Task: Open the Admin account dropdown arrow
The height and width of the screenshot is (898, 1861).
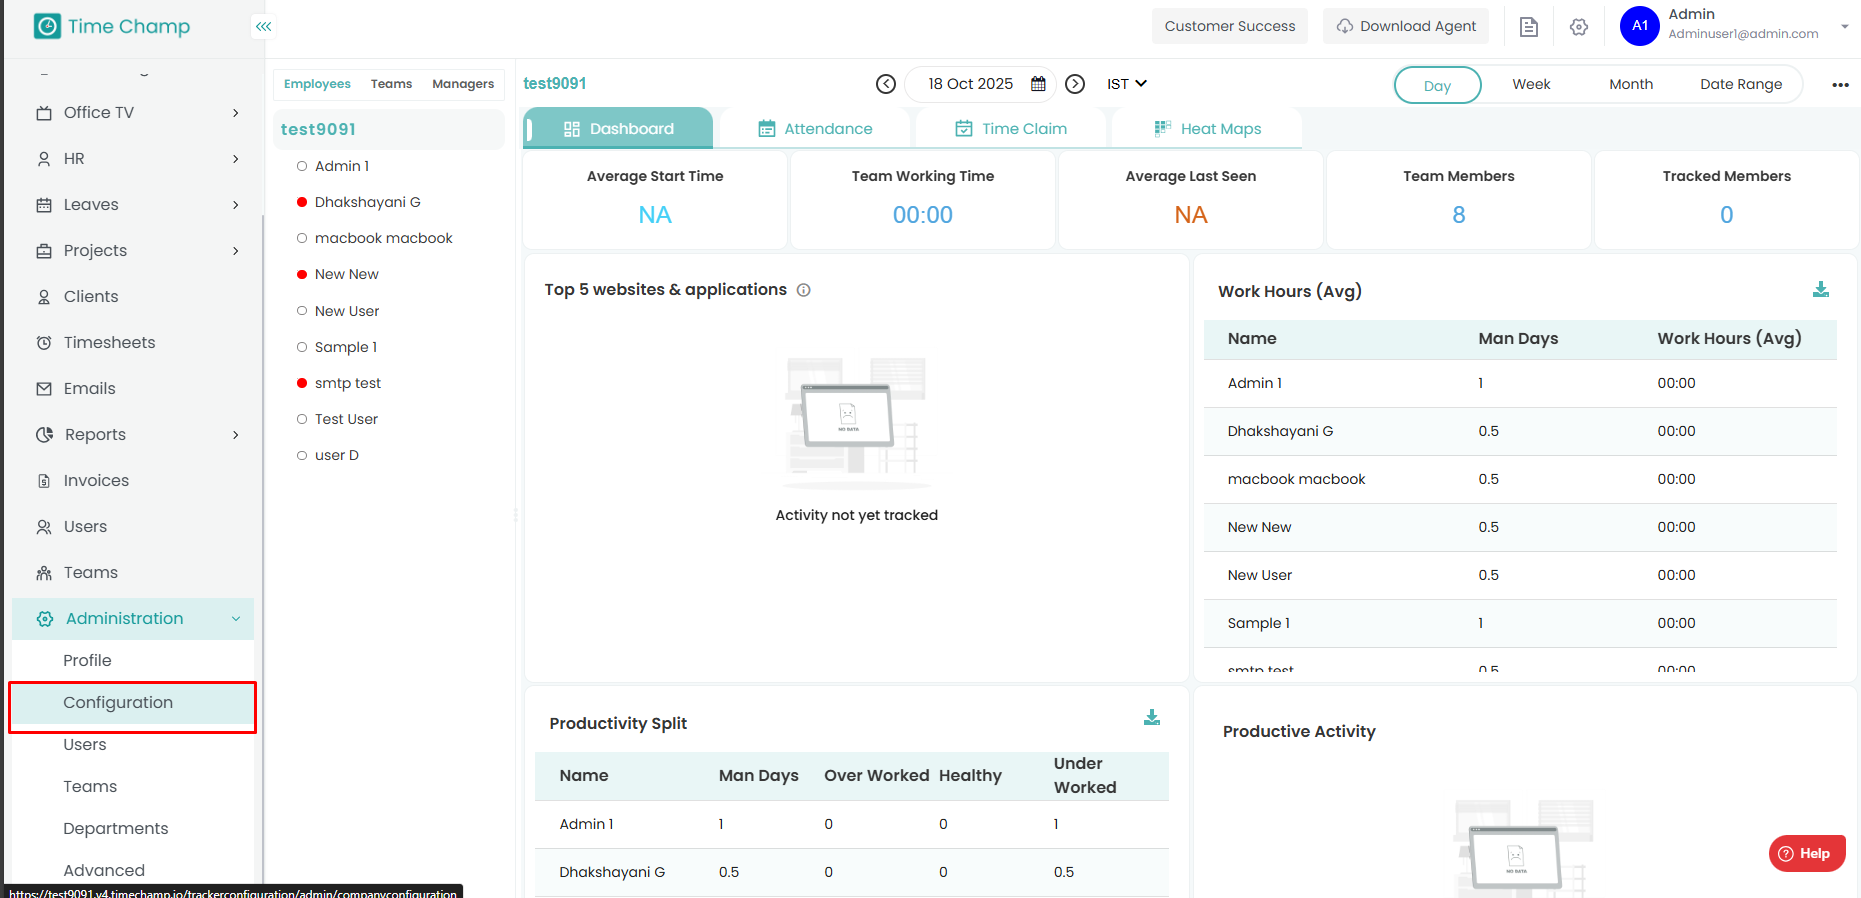Action: click(x=1844, y=27)
